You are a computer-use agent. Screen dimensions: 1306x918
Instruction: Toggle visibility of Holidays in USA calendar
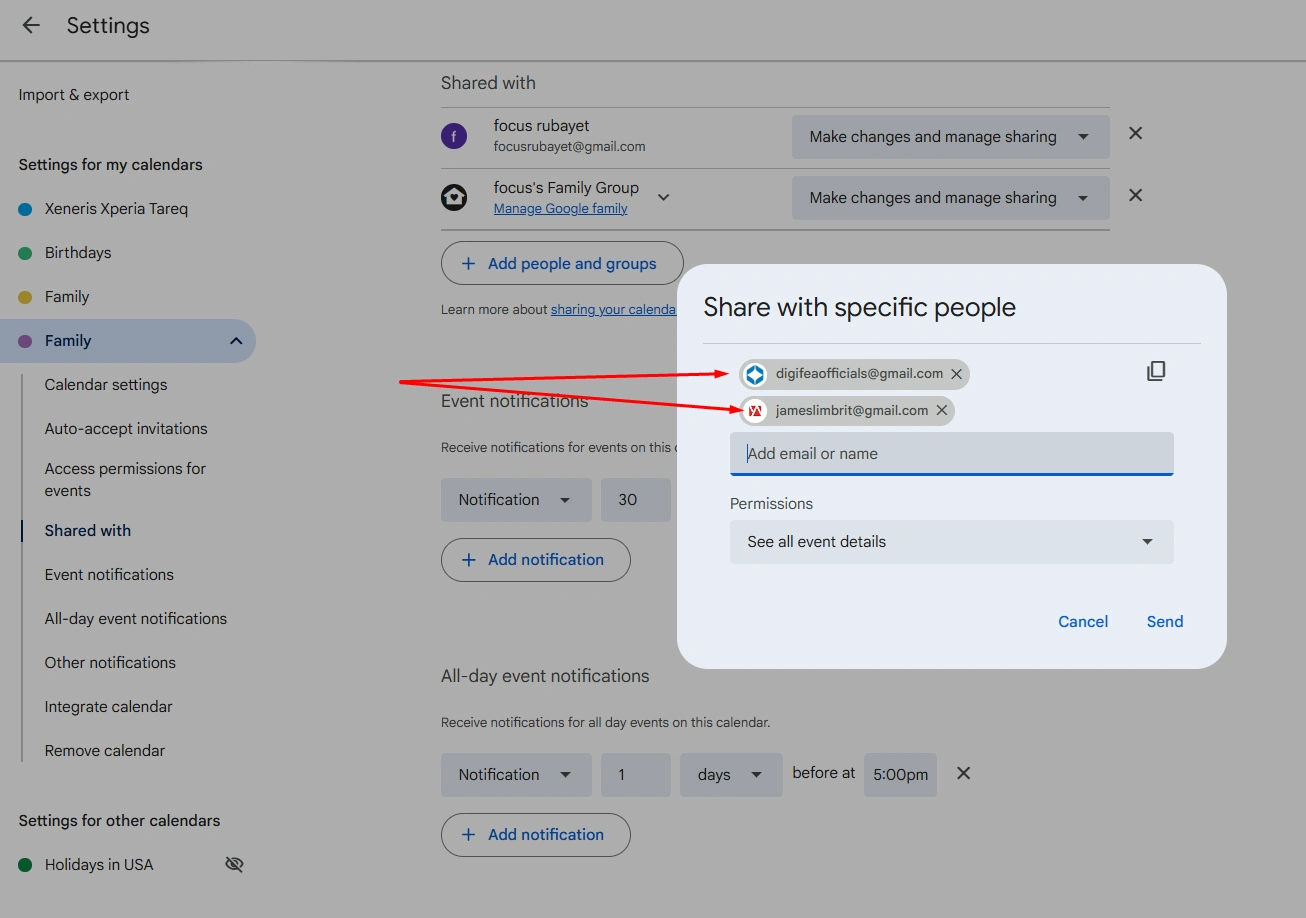click(x=234, y=865)
